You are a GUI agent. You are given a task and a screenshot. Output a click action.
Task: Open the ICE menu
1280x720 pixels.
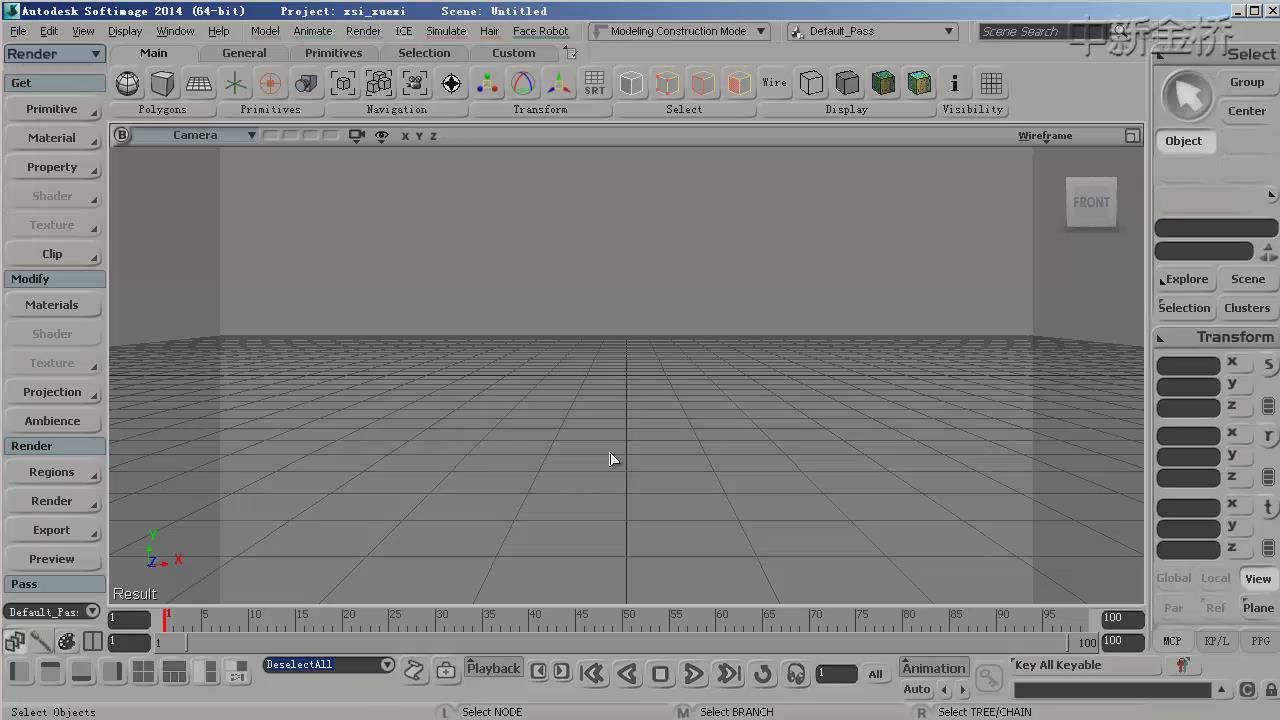pyautogui.click(x=404, y=31)
